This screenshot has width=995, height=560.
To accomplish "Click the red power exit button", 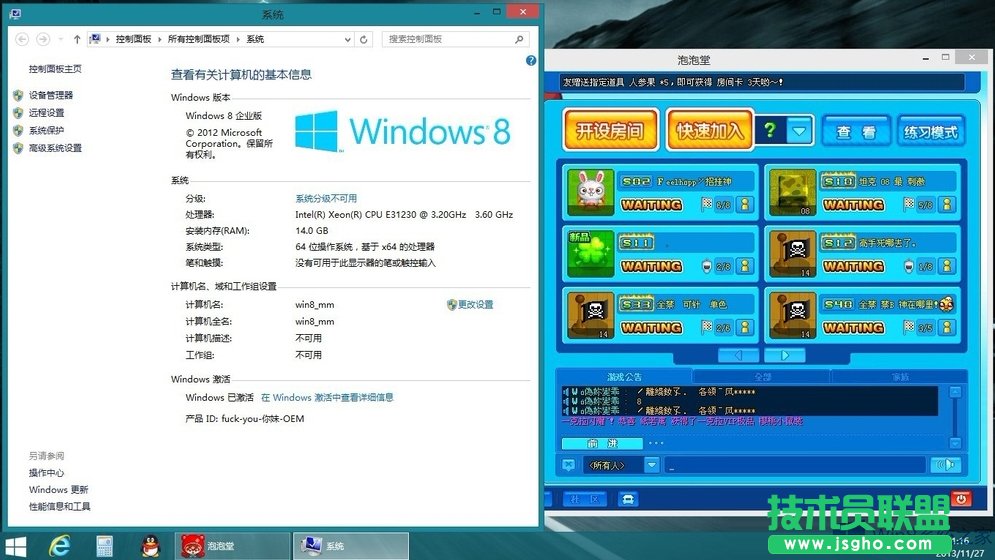I will pyautogui.click(x=961, y=499).
